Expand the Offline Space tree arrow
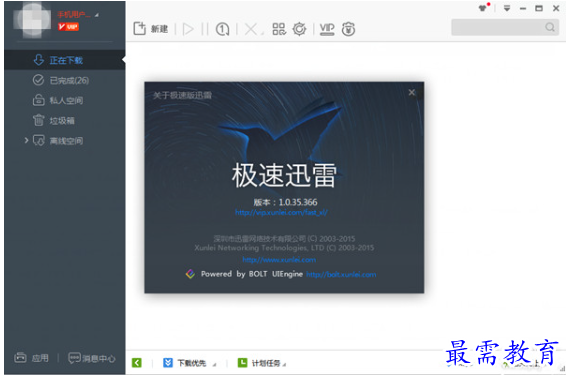 (26, 140)
